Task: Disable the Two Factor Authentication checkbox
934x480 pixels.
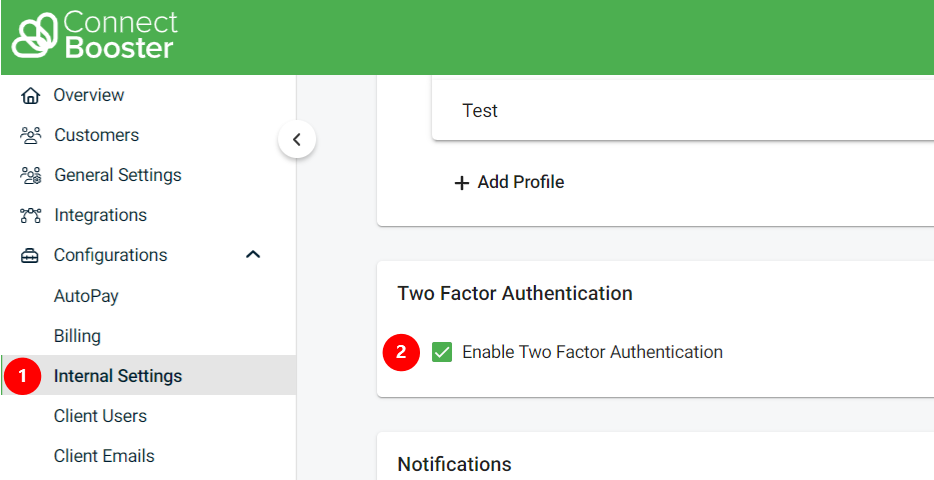Action: click(442, 352)
